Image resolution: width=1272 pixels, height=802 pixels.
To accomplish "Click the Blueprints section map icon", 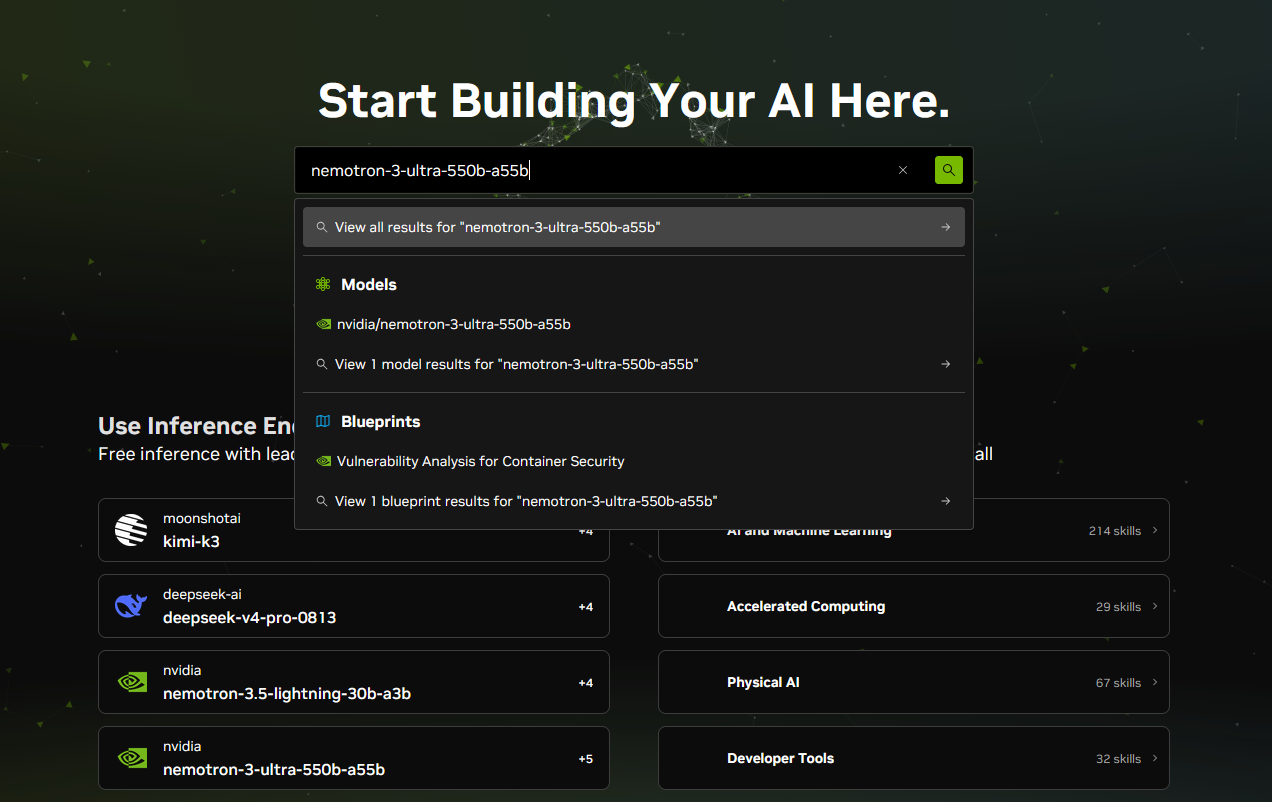I will 323,422.
